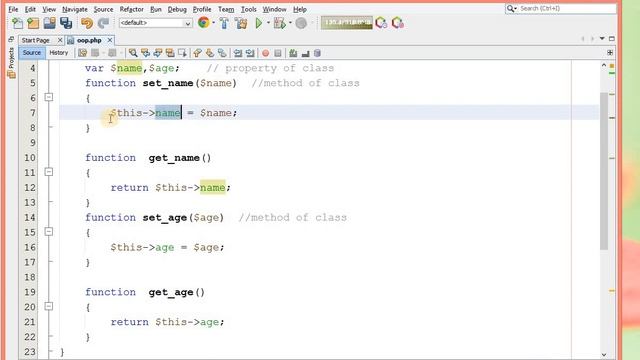Click the Uncomment lines icon
This screenshot has height=360, width=640.
305,53
